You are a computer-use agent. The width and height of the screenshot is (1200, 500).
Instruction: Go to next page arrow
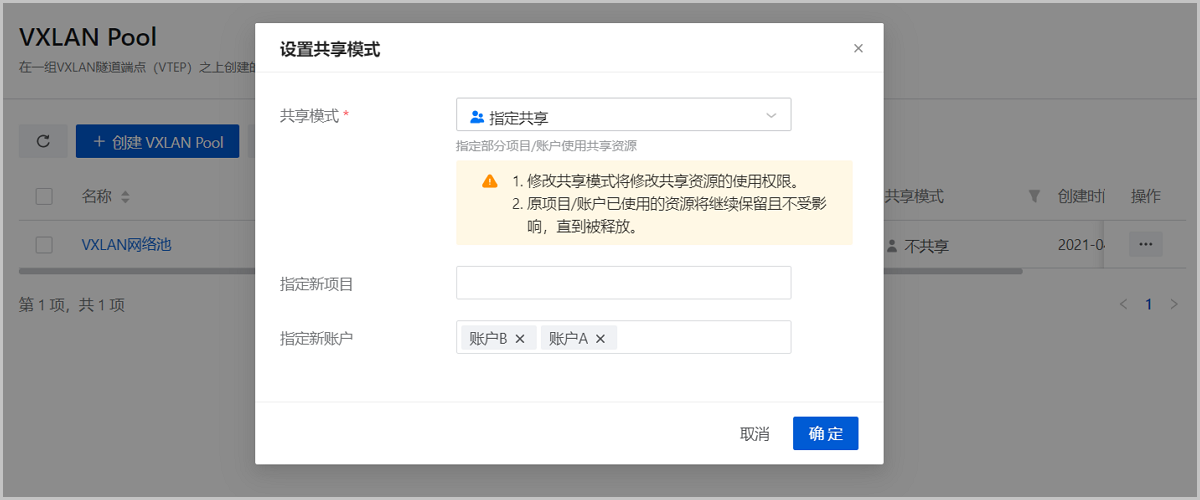1174,304
